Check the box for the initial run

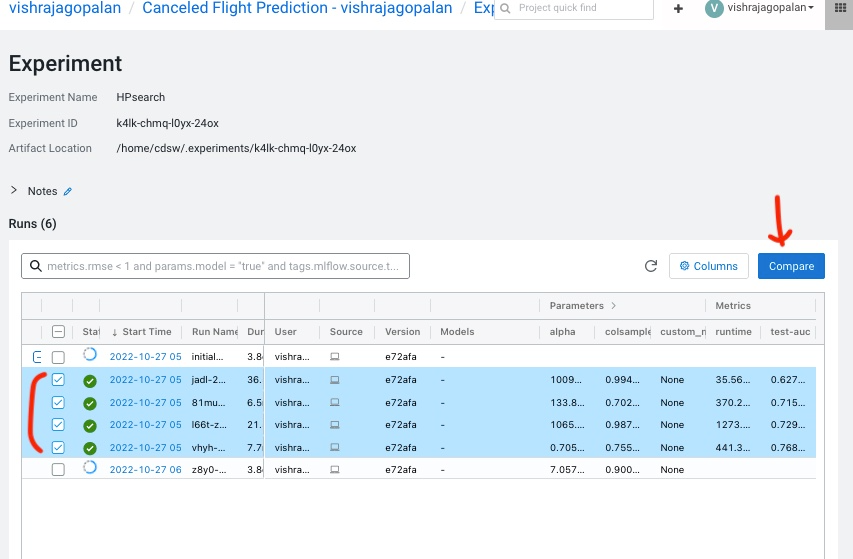(58, 357)
